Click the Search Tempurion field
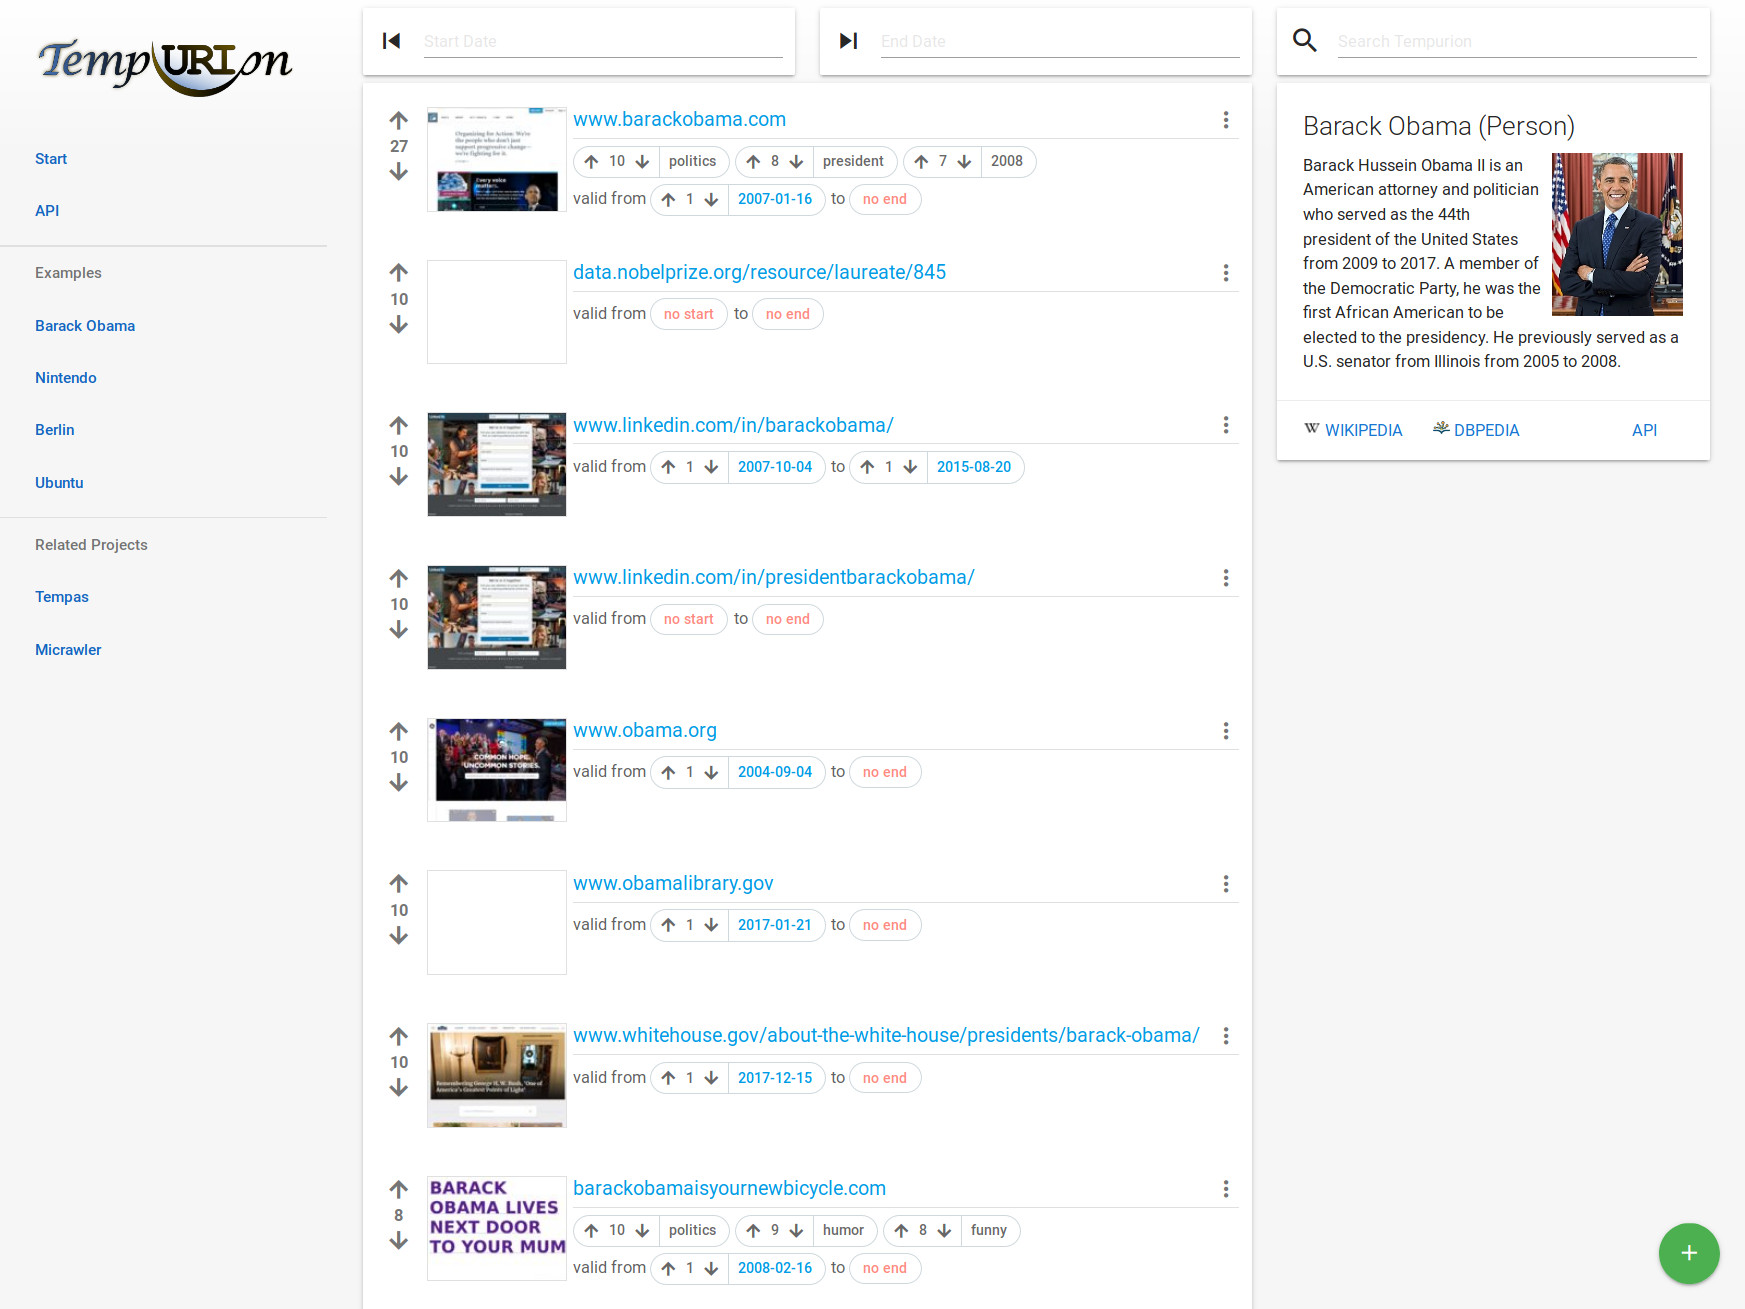 click(1517, 41)
